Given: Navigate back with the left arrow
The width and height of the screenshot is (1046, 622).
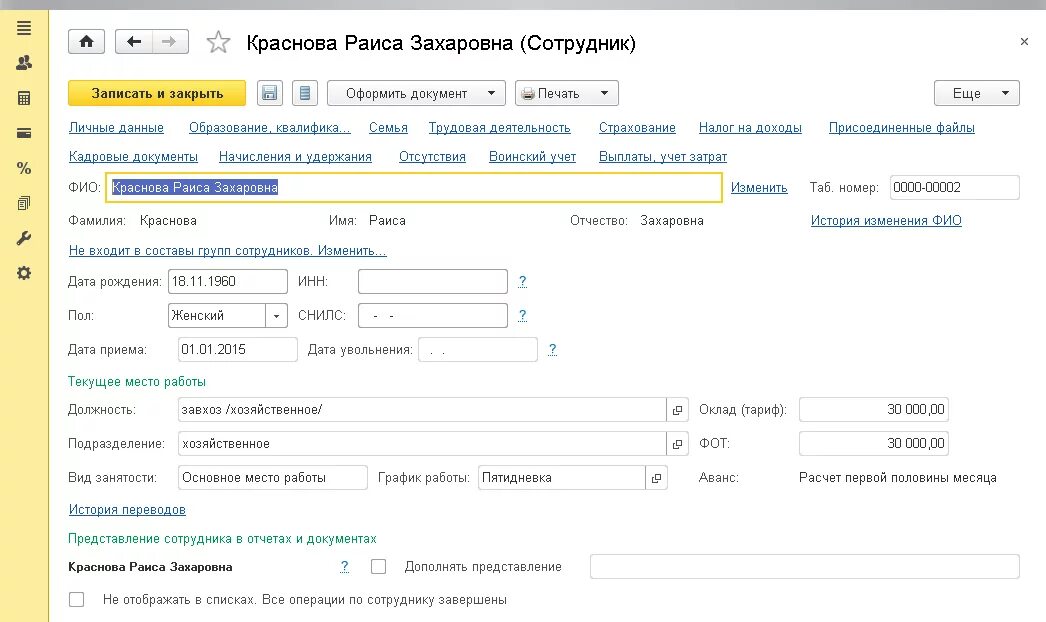Looking at the screenshot, I should pos(134,42).
